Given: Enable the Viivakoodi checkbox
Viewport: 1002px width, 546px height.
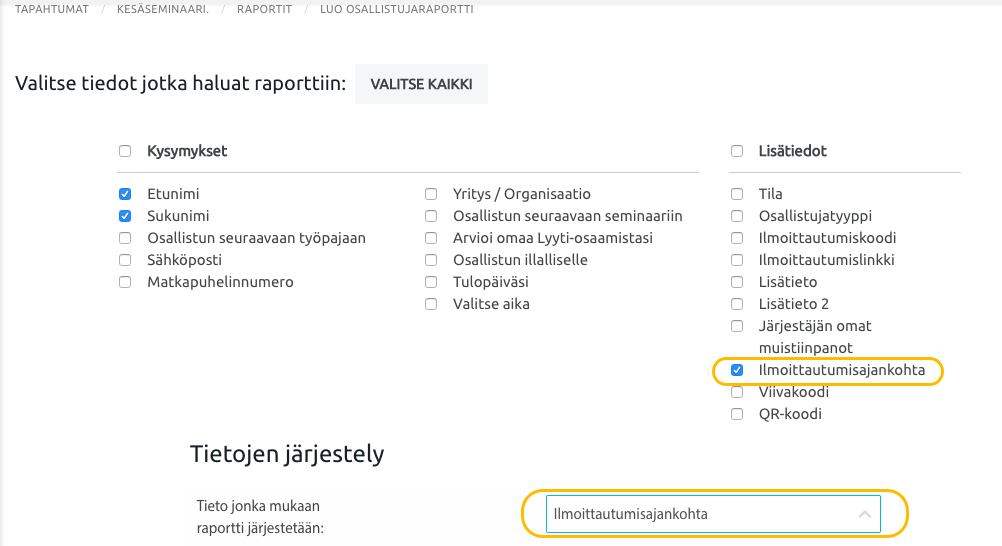Looking at the screenshot, I should [x=737, y=392].
